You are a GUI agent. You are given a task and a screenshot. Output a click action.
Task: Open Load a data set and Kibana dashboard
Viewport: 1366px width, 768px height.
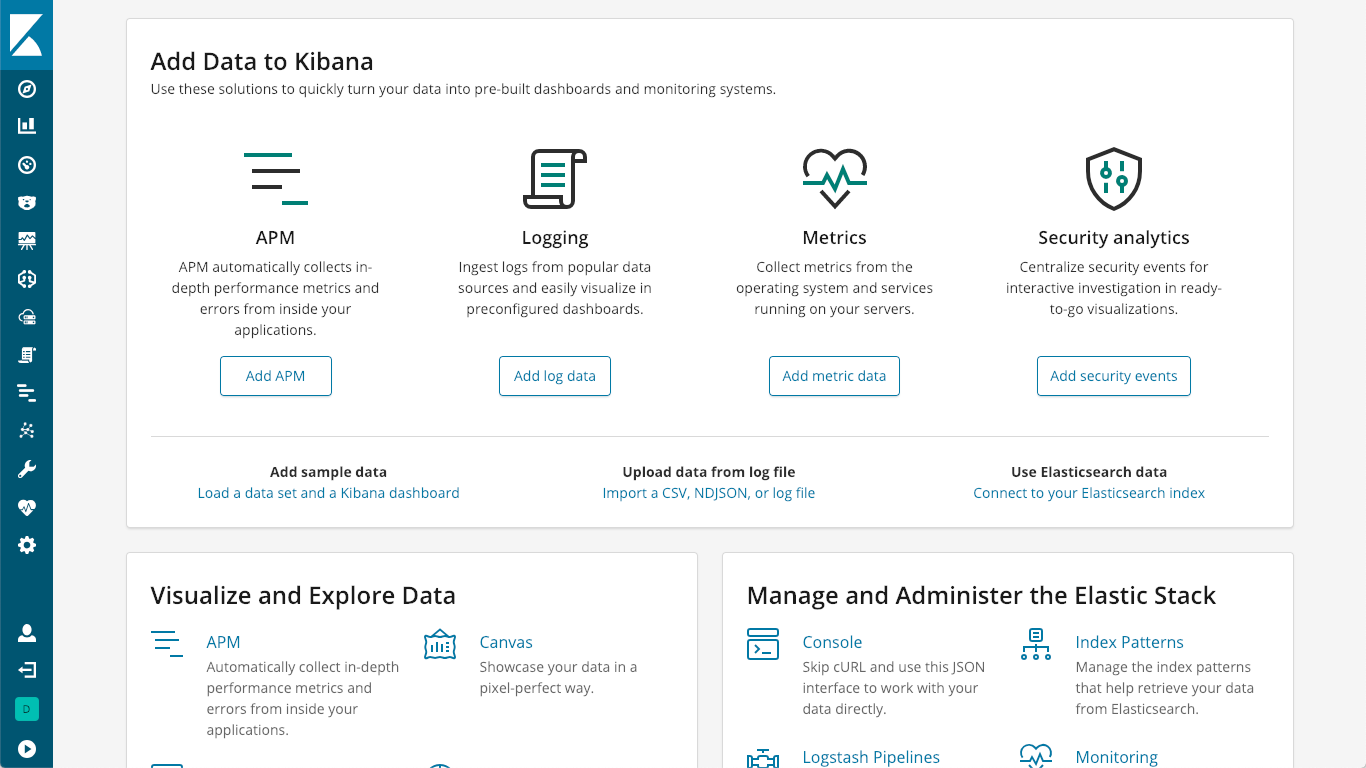point(329,493)
